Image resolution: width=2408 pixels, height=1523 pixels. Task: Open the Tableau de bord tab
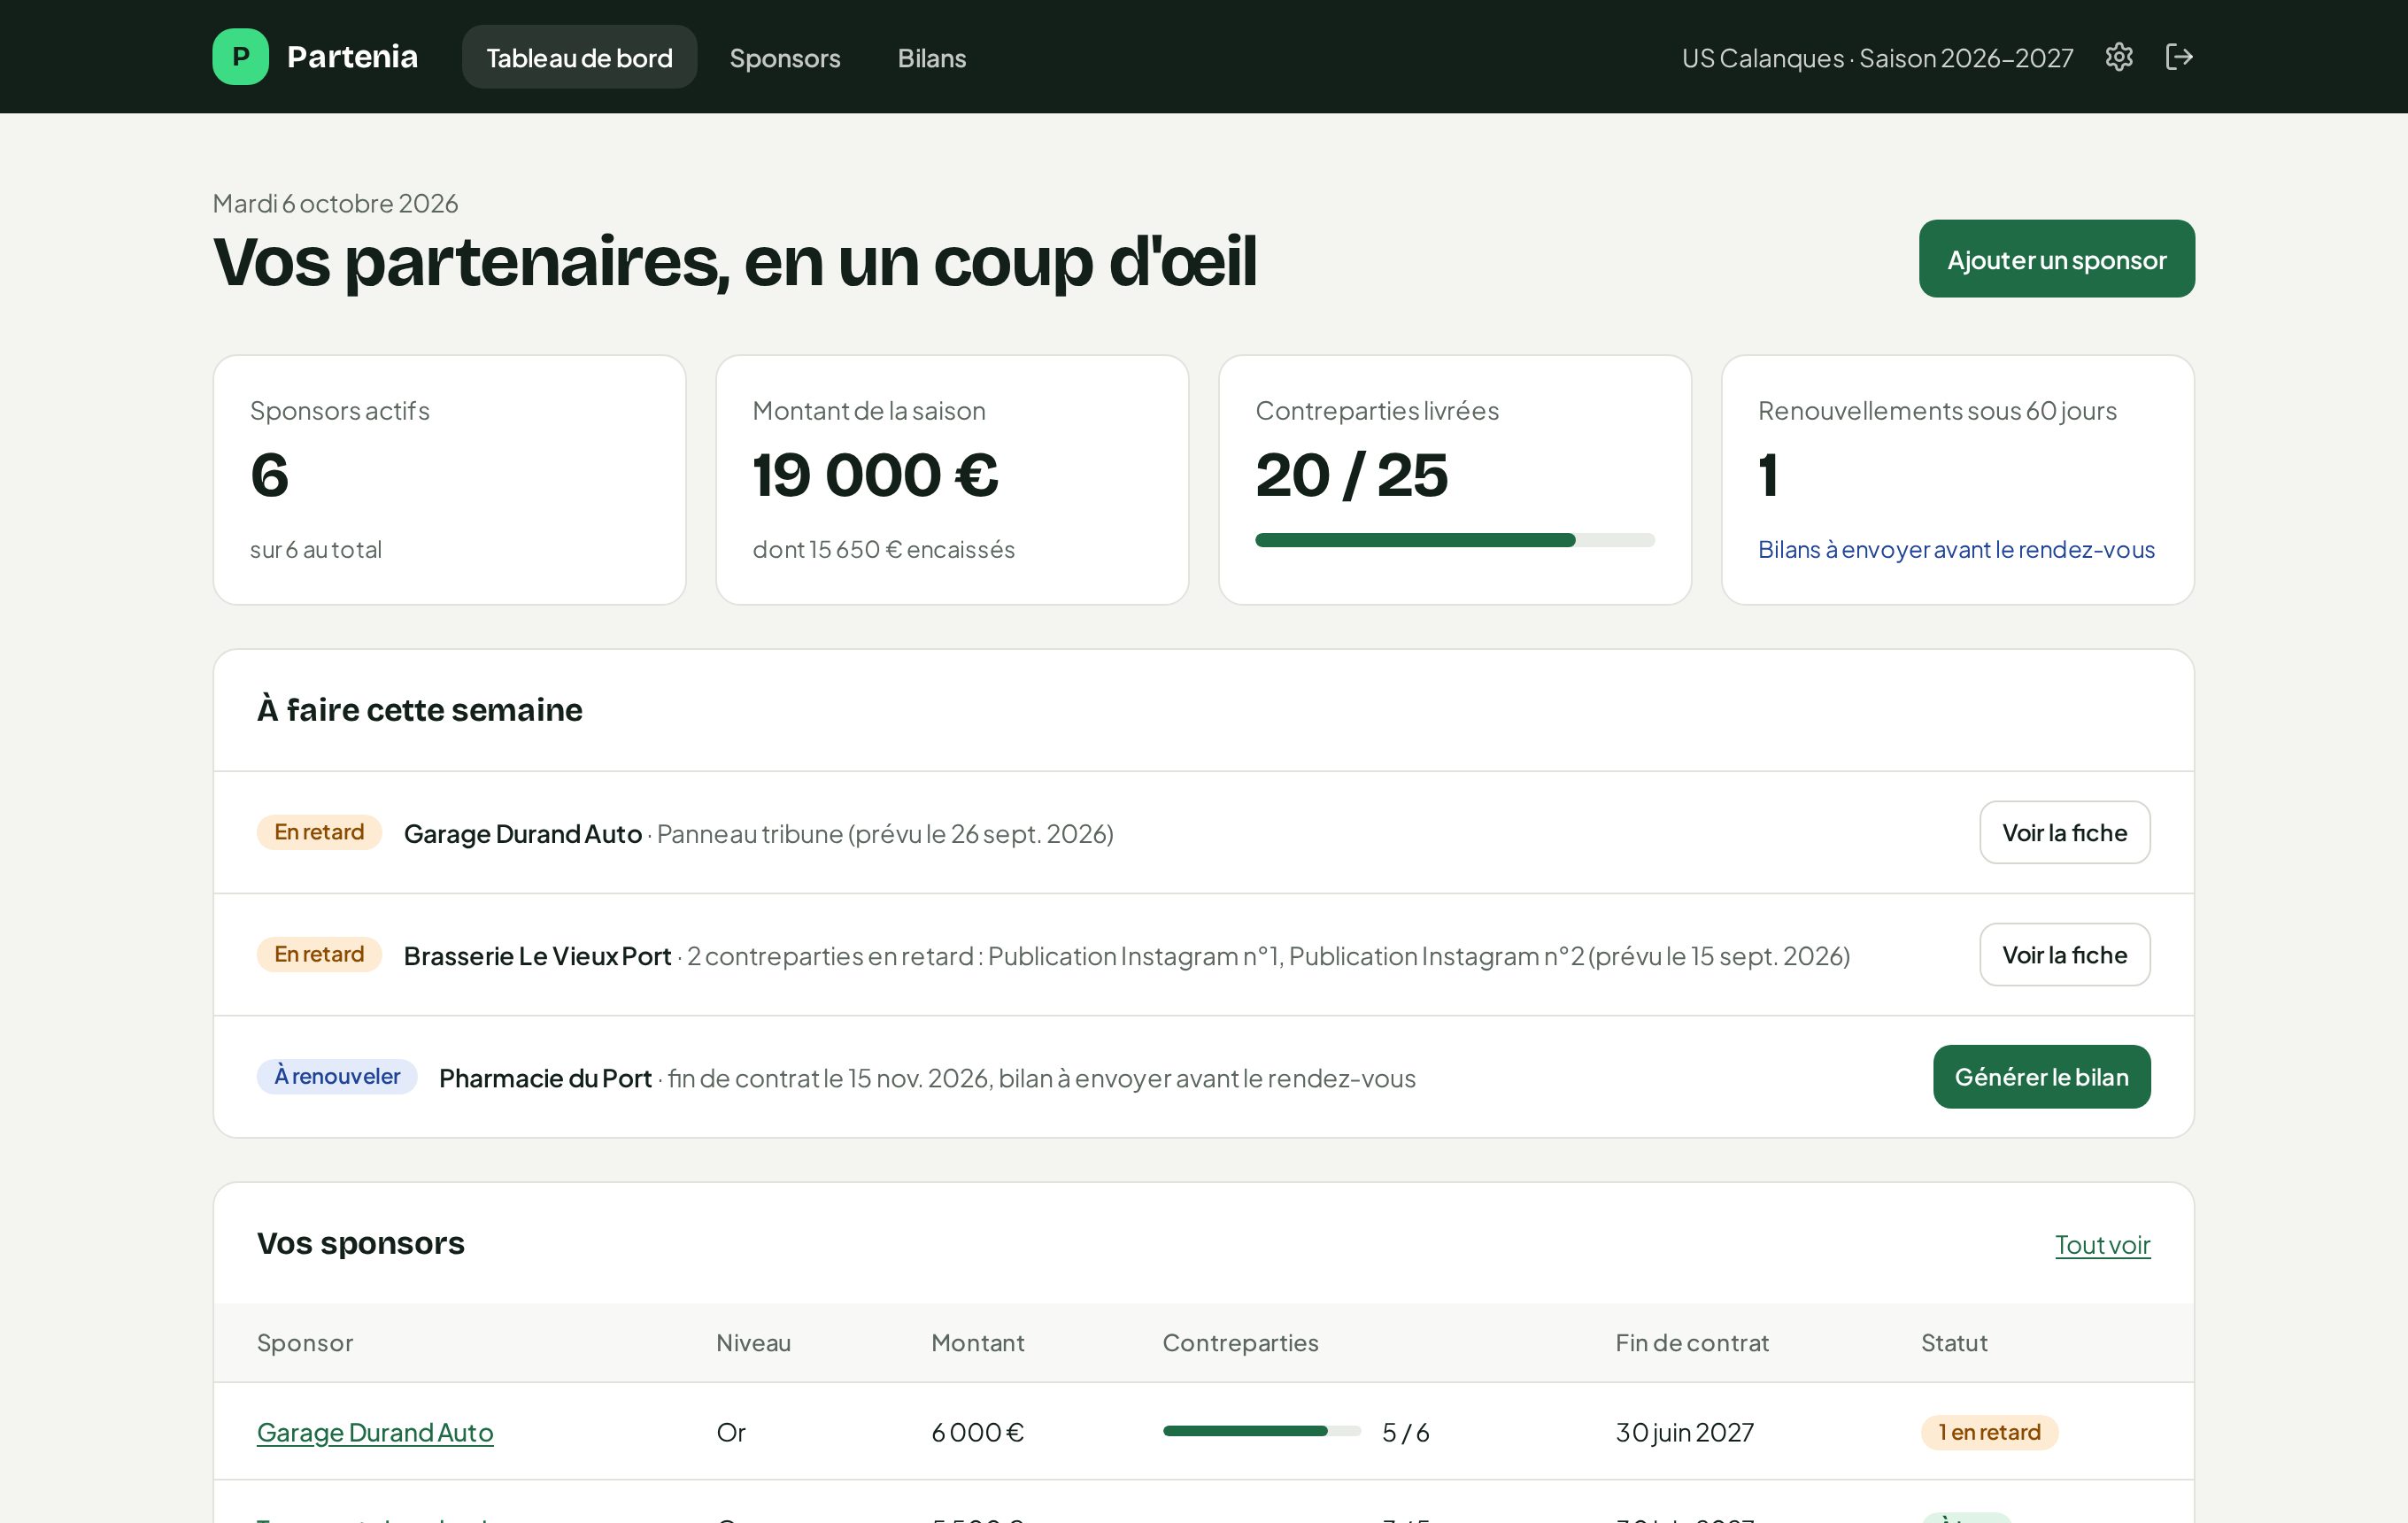point(579,57)
